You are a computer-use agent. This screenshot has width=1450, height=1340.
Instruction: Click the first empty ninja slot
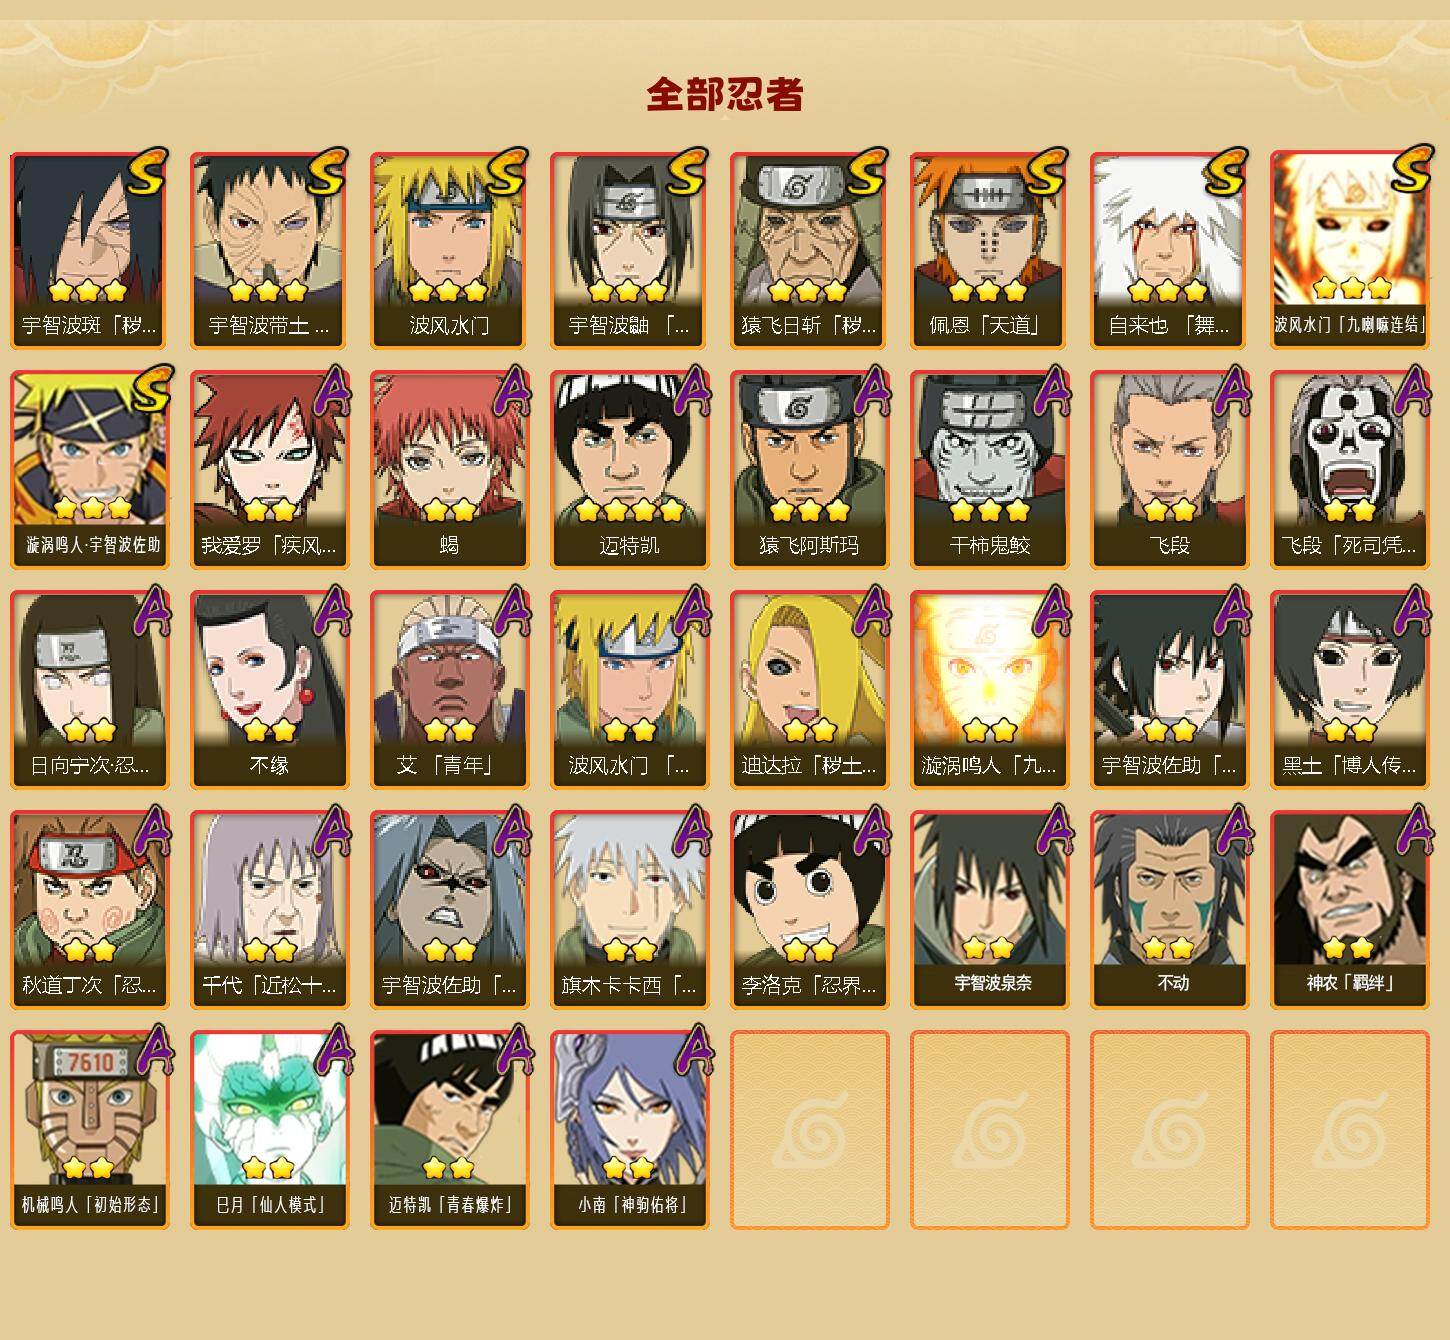(809, 1130)
